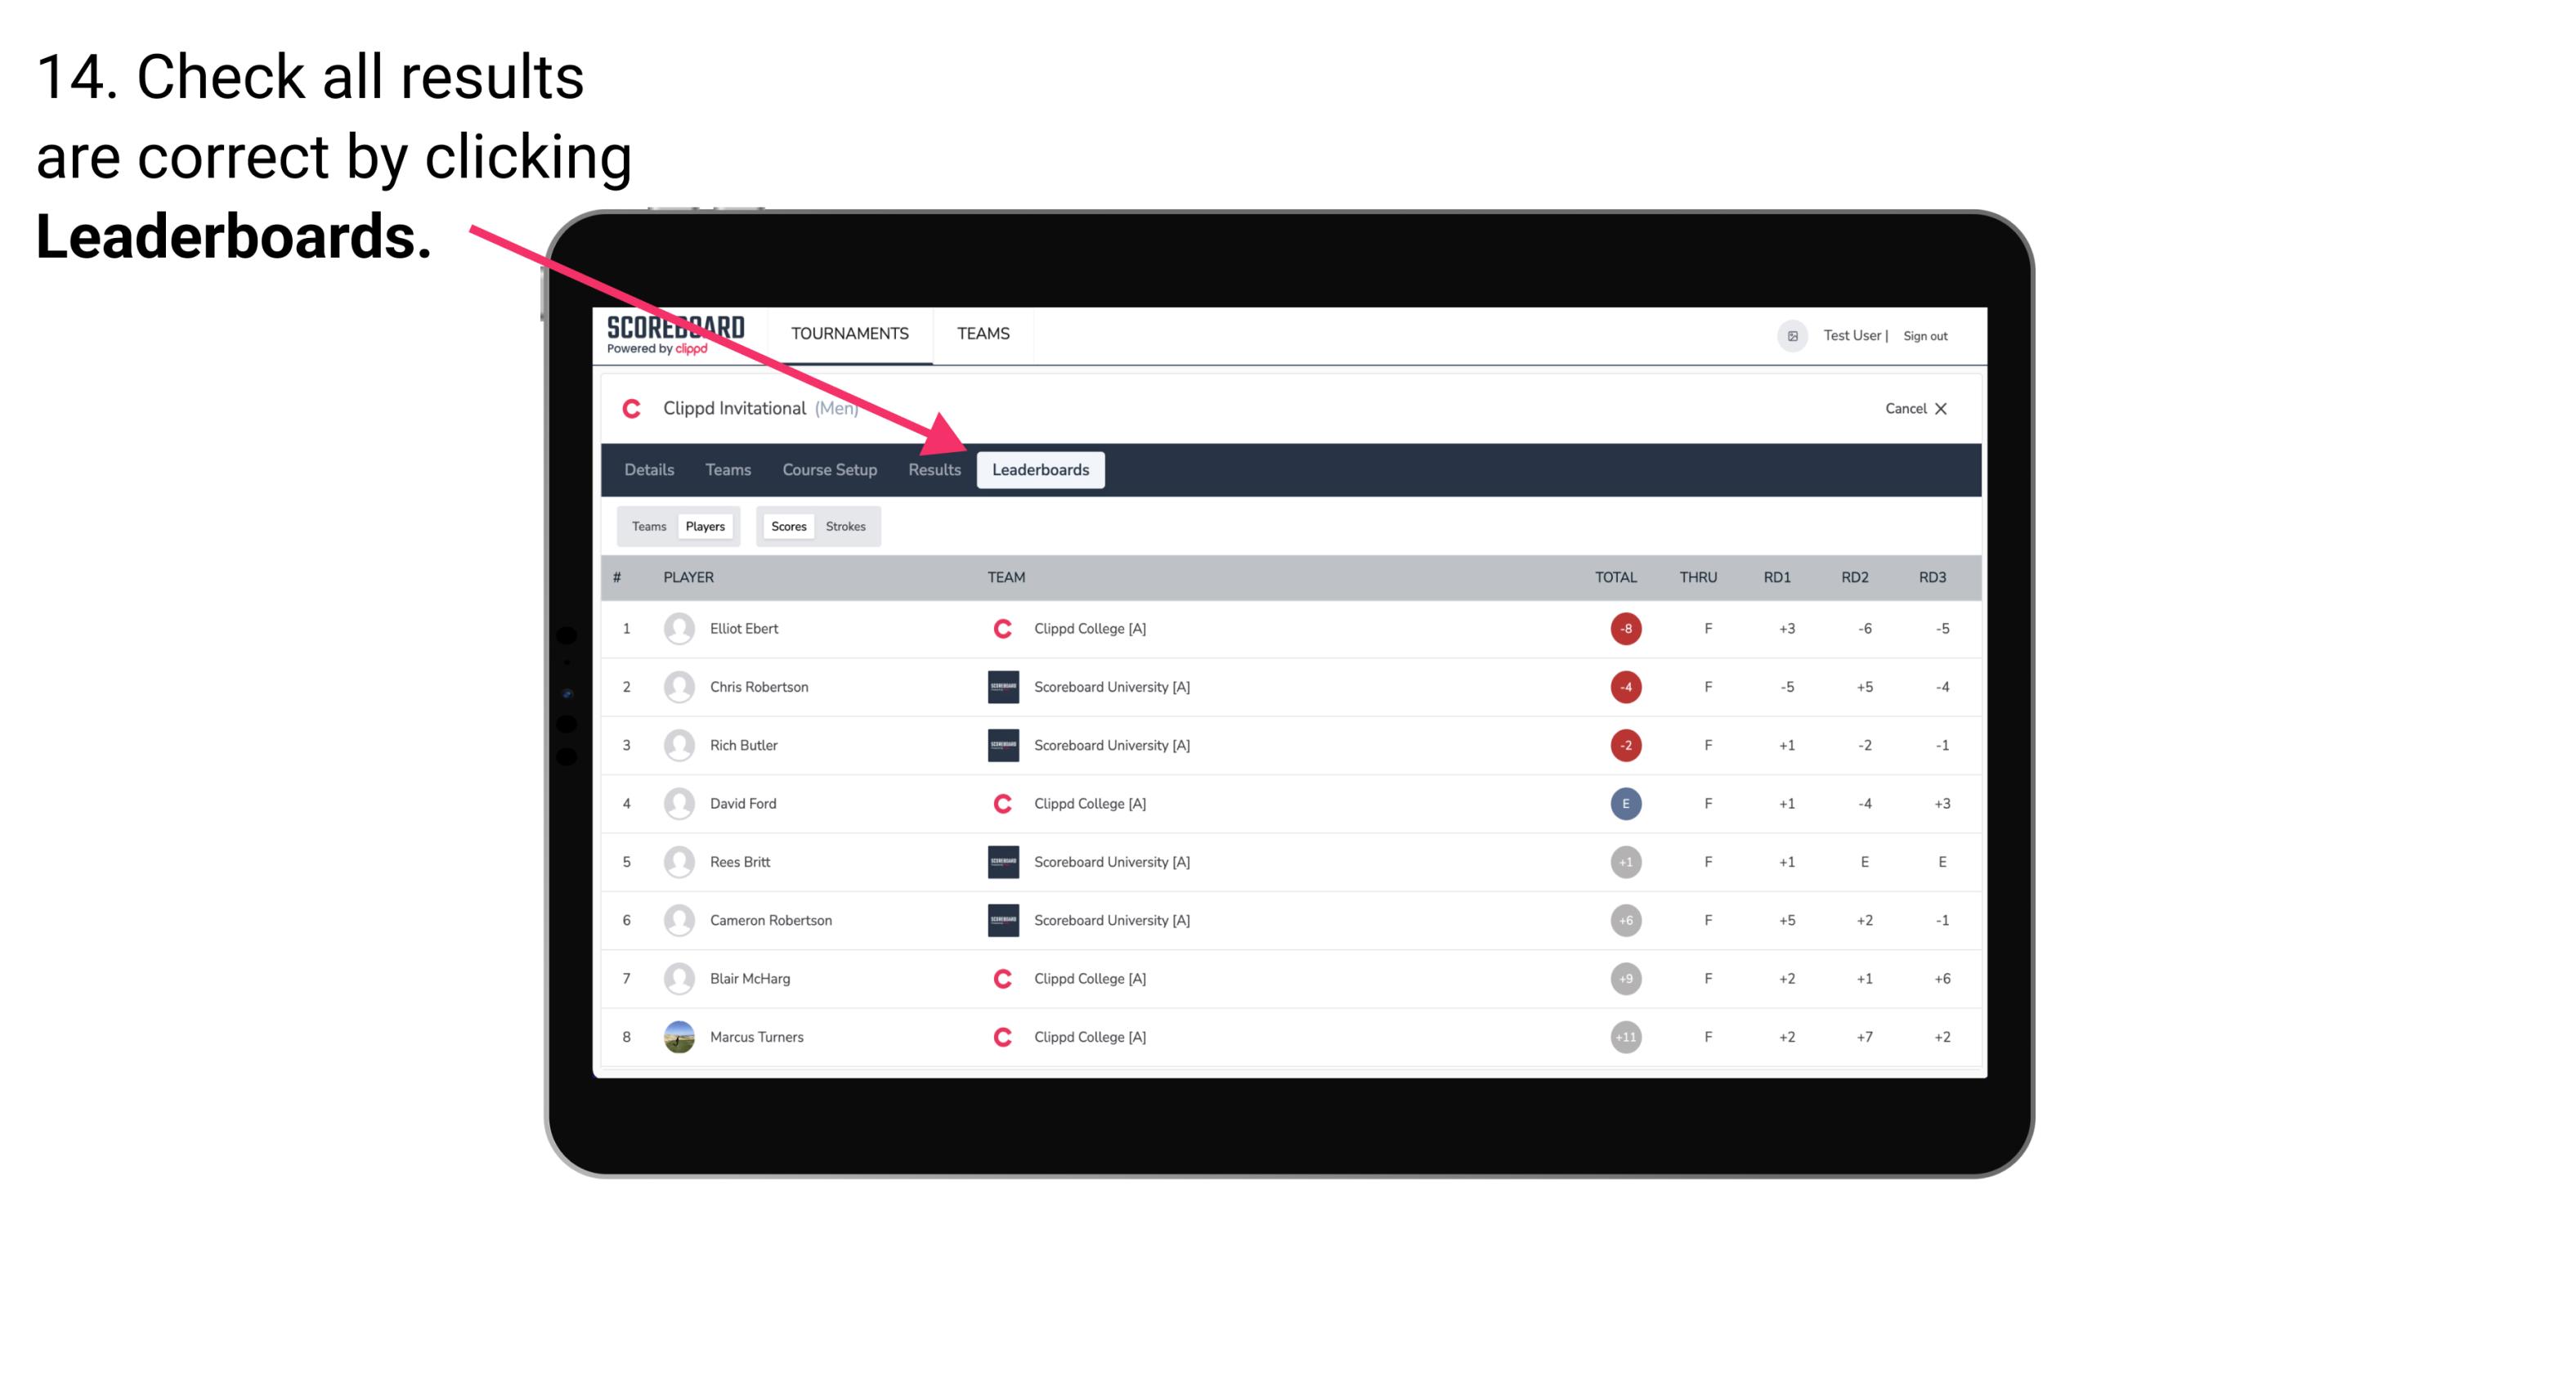Select the Players filter button
This screenshot has width=2576, height=1386.
click(705, 526)
